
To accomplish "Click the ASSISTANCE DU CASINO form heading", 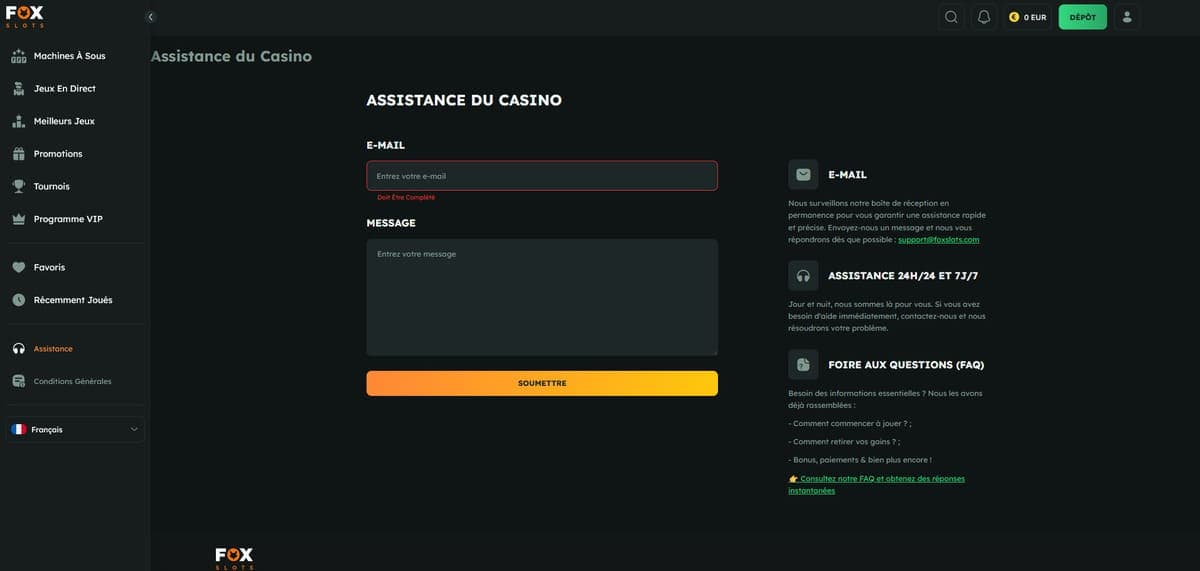I will [x=464, y=100].
